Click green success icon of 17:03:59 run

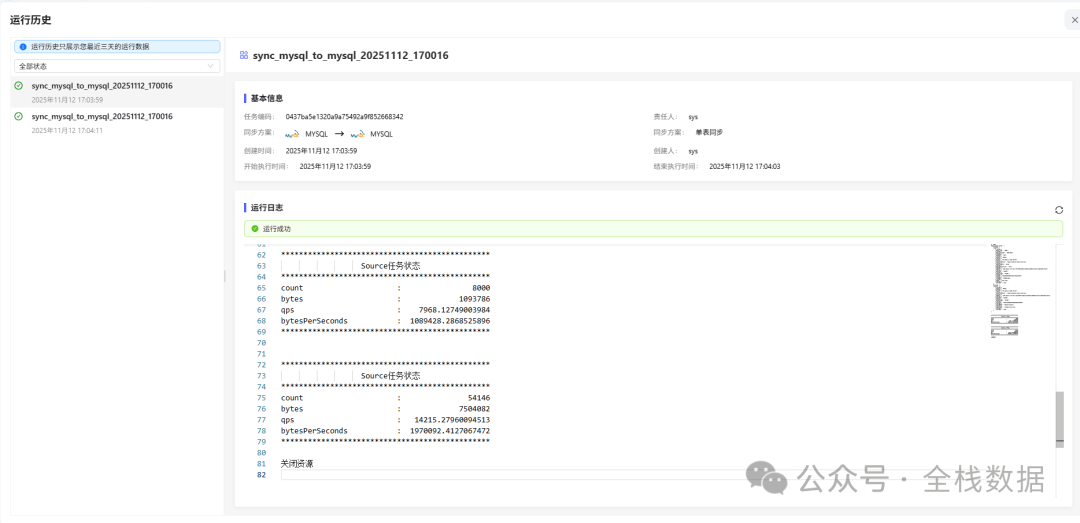coord(19,86)
